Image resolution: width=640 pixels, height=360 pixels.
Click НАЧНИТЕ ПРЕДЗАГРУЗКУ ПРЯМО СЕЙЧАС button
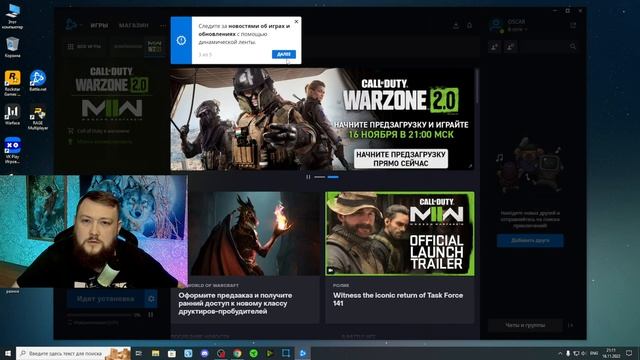pos(401,159)
